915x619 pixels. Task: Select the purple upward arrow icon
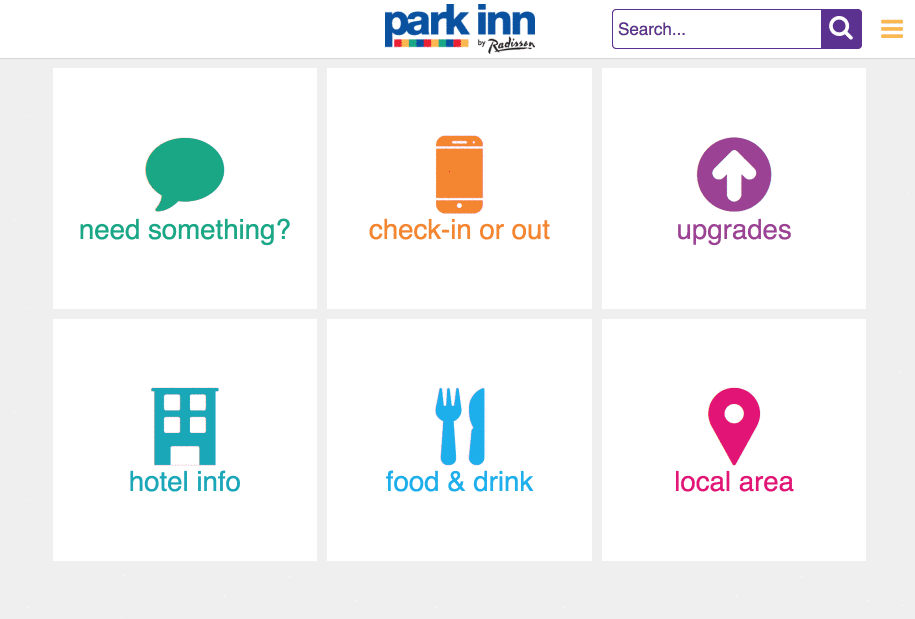click(734, 174)
